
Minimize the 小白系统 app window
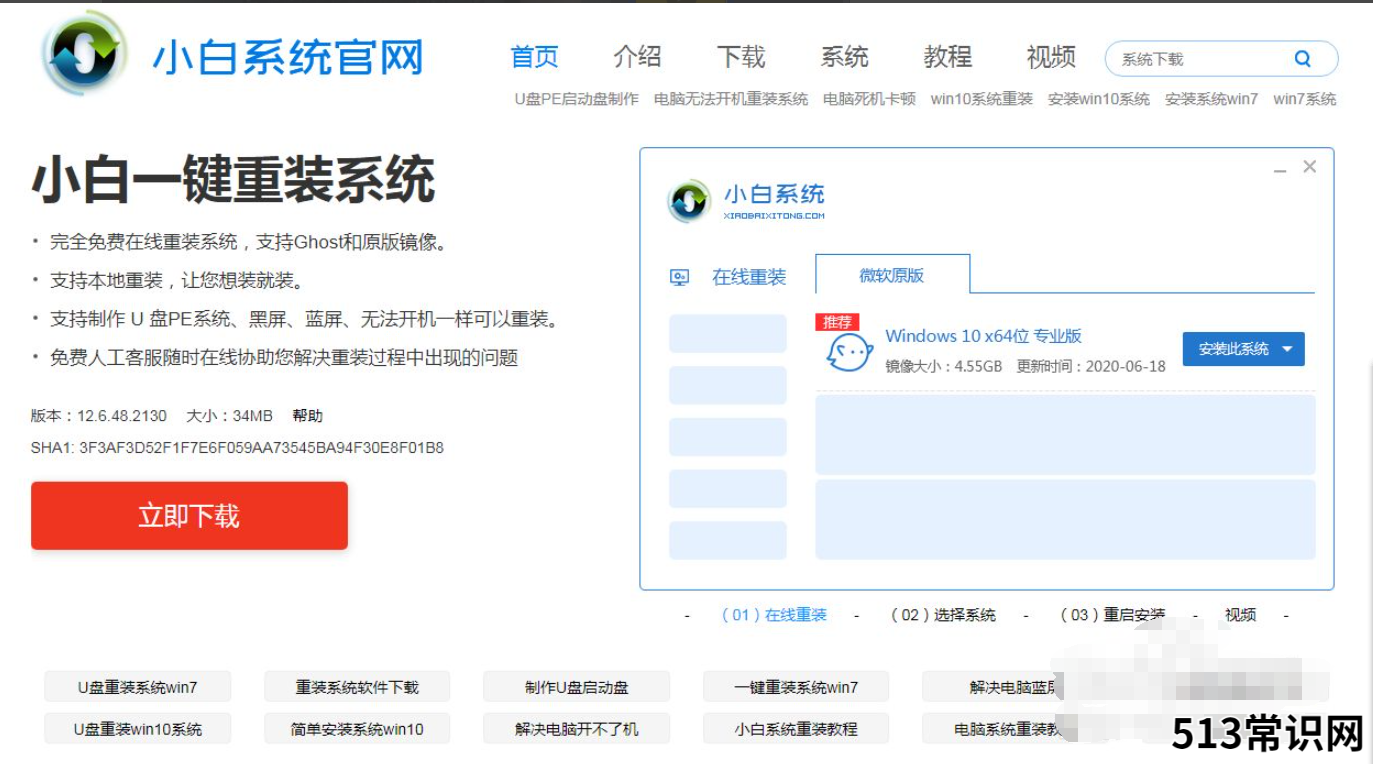(1279, 169)
